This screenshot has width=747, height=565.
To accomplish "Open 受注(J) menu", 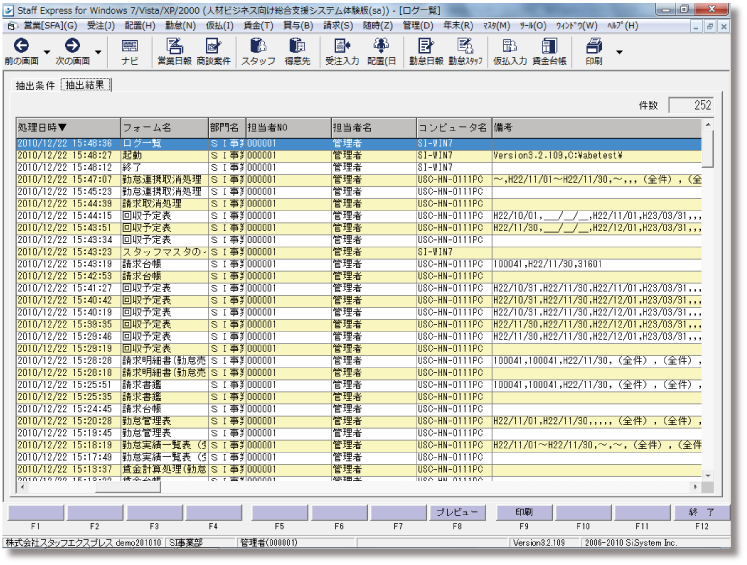I will click(x=101, y=26).
